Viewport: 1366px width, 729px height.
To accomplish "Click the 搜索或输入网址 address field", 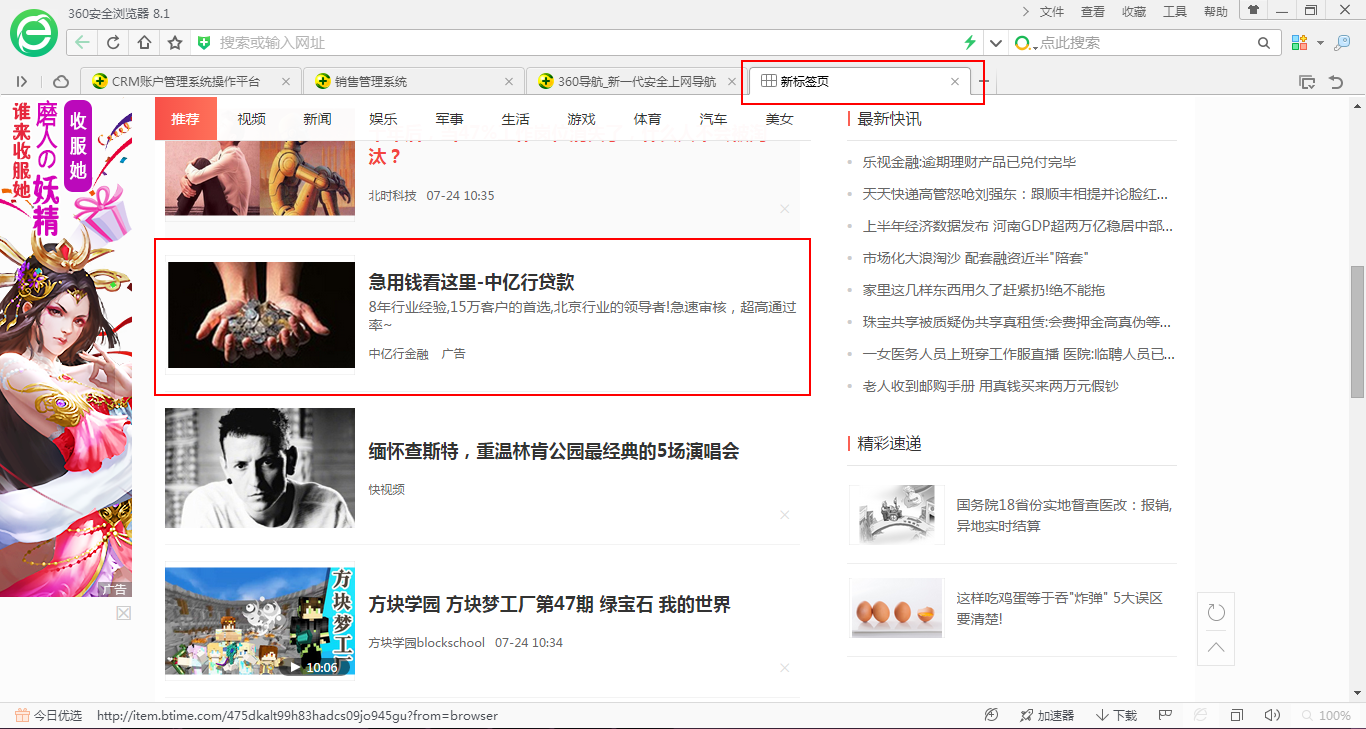I will click(x=580, y=43).
